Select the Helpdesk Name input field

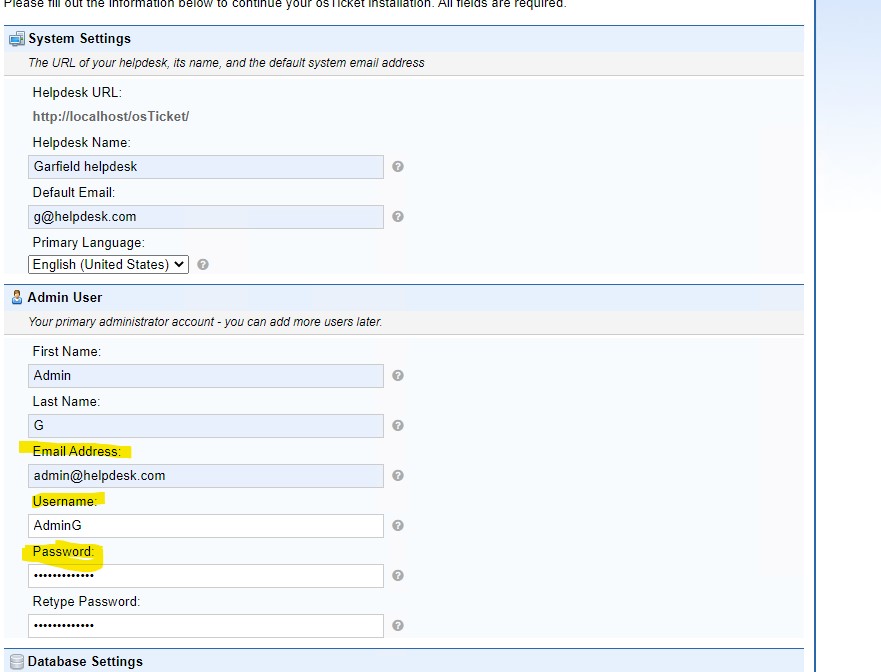click(205, 166)
